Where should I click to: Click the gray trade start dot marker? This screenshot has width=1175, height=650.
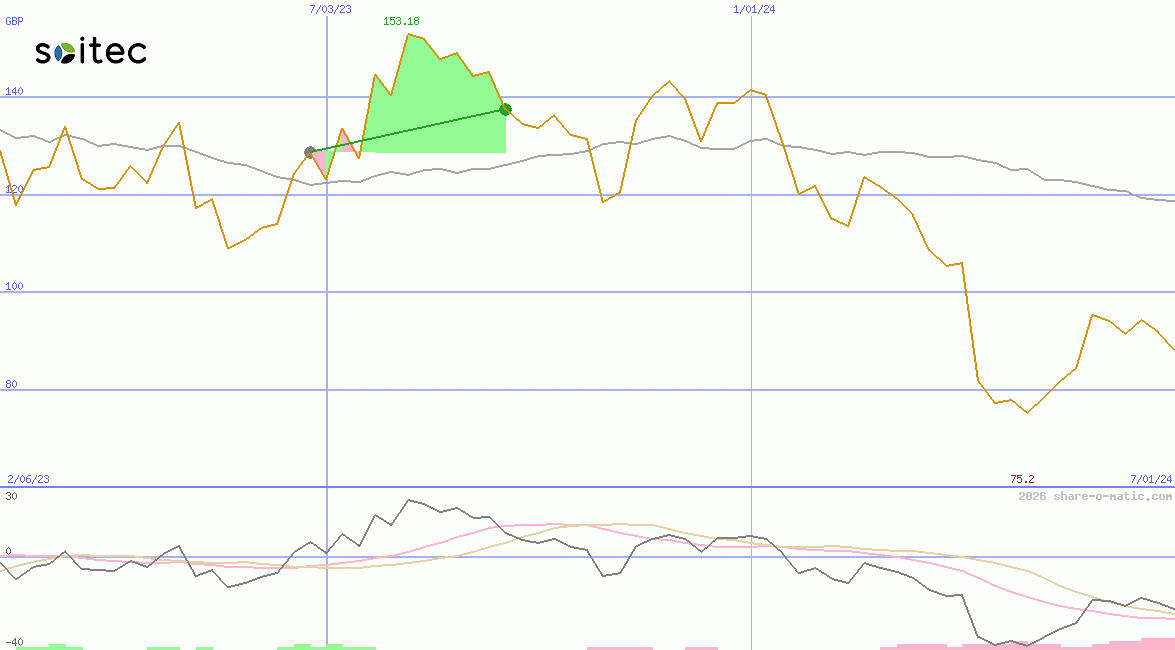[310, 152]
